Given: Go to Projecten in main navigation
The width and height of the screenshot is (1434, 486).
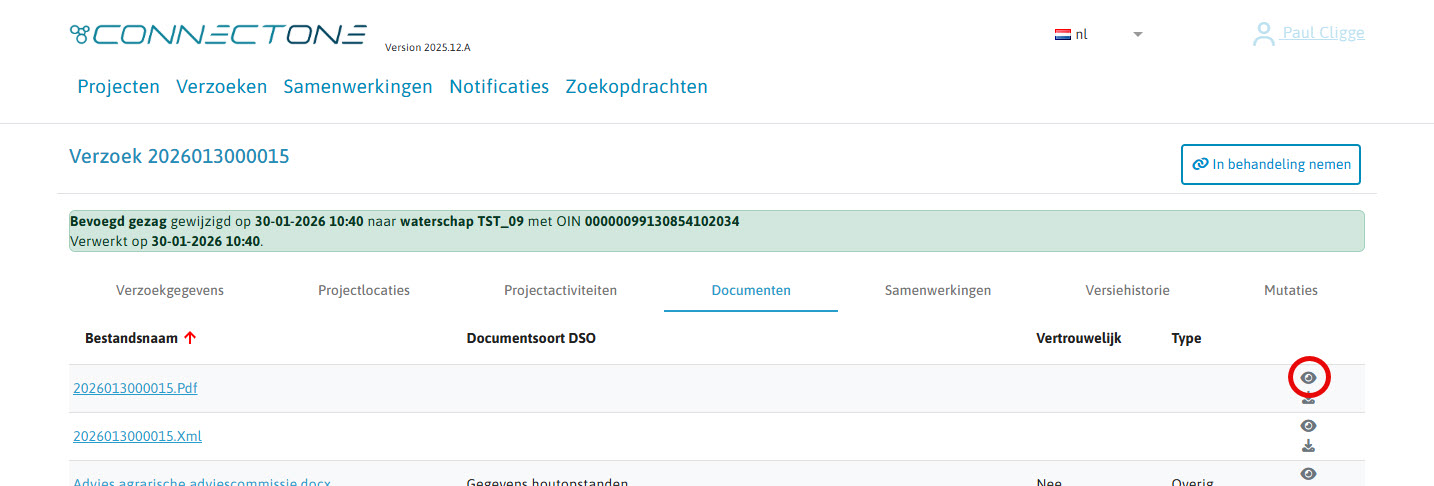Looking at the screenshot, I should [119, 87].
